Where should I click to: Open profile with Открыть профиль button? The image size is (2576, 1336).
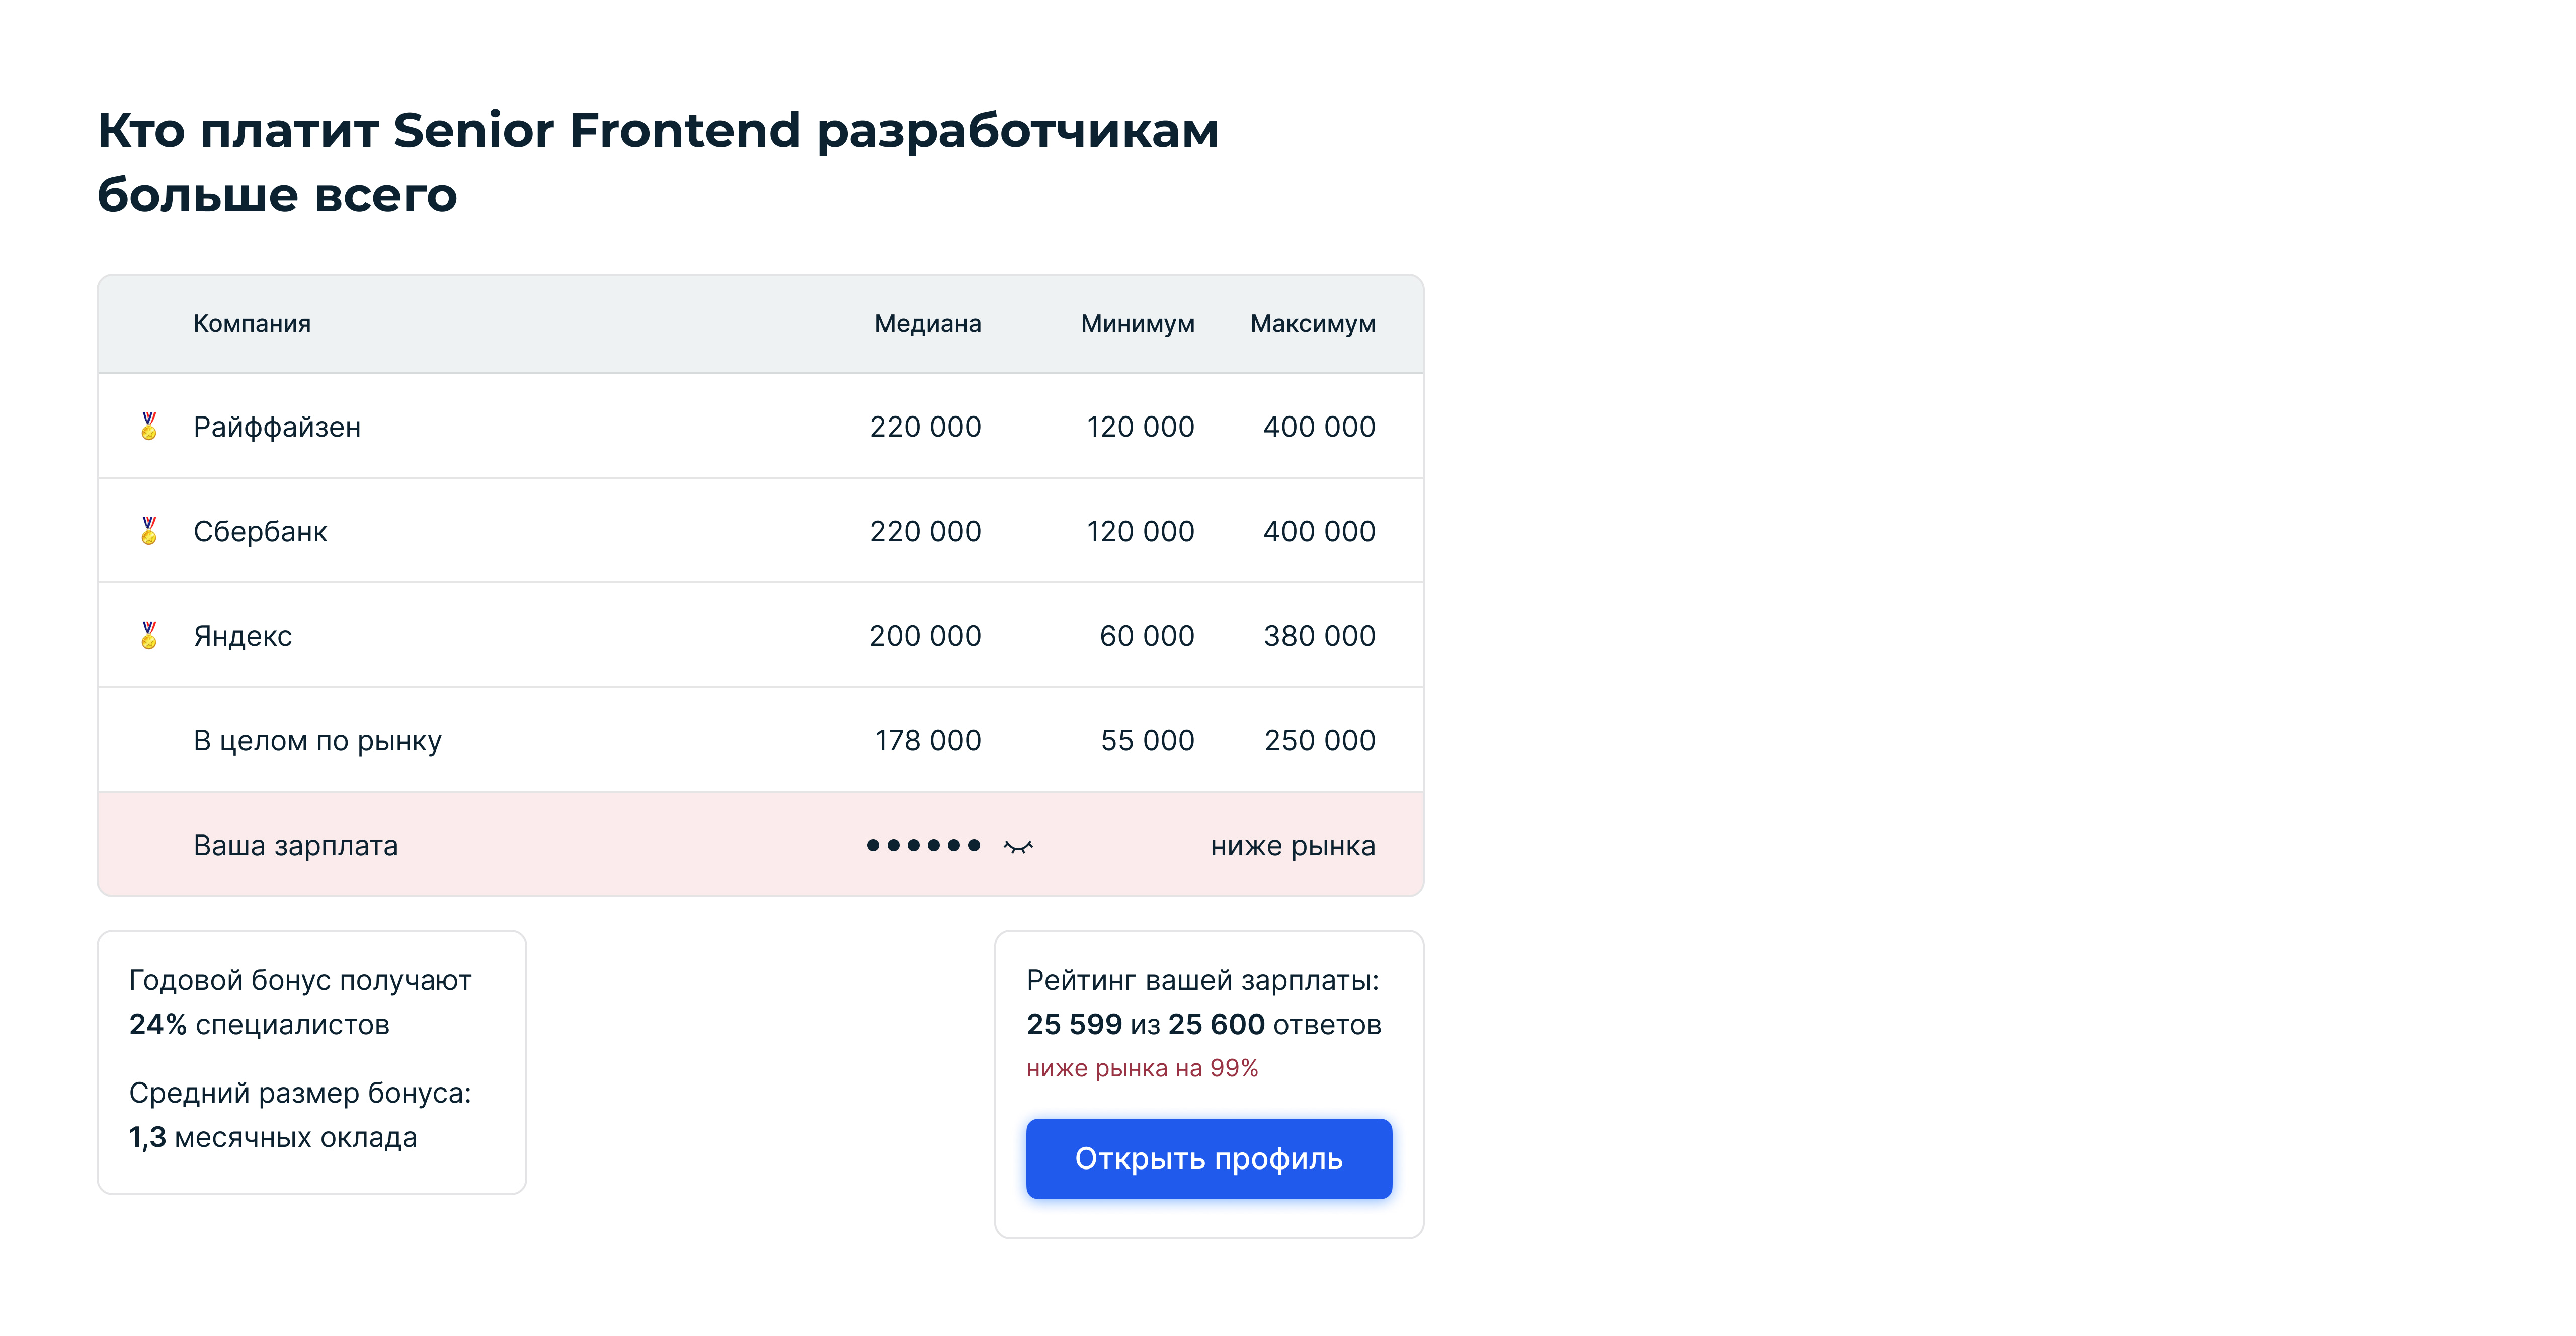click(x=1209, y=1158)
